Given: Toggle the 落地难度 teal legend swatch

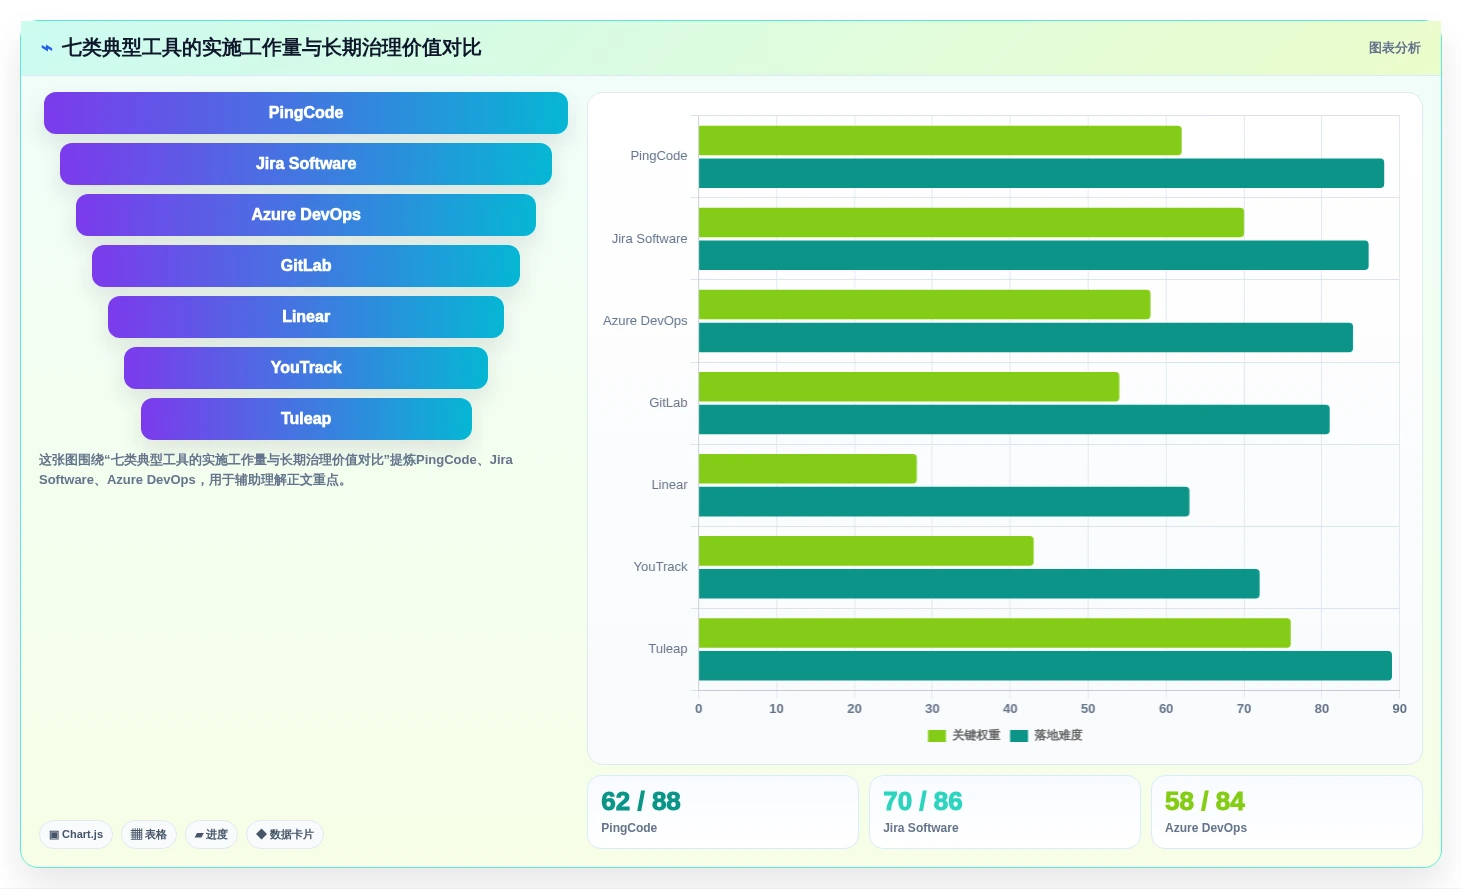Looking at the screenshot, I should [1019, 736].
